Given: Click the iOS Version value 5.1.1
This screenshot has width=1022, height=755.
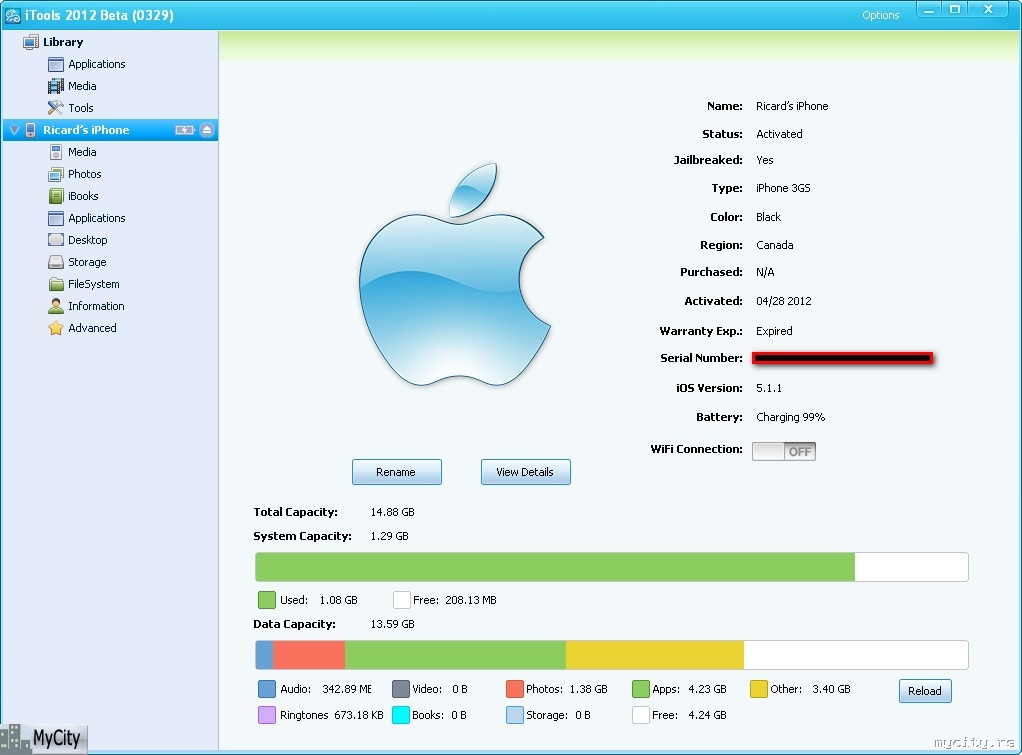Looking at the screenshot, I should coord(768,388).
